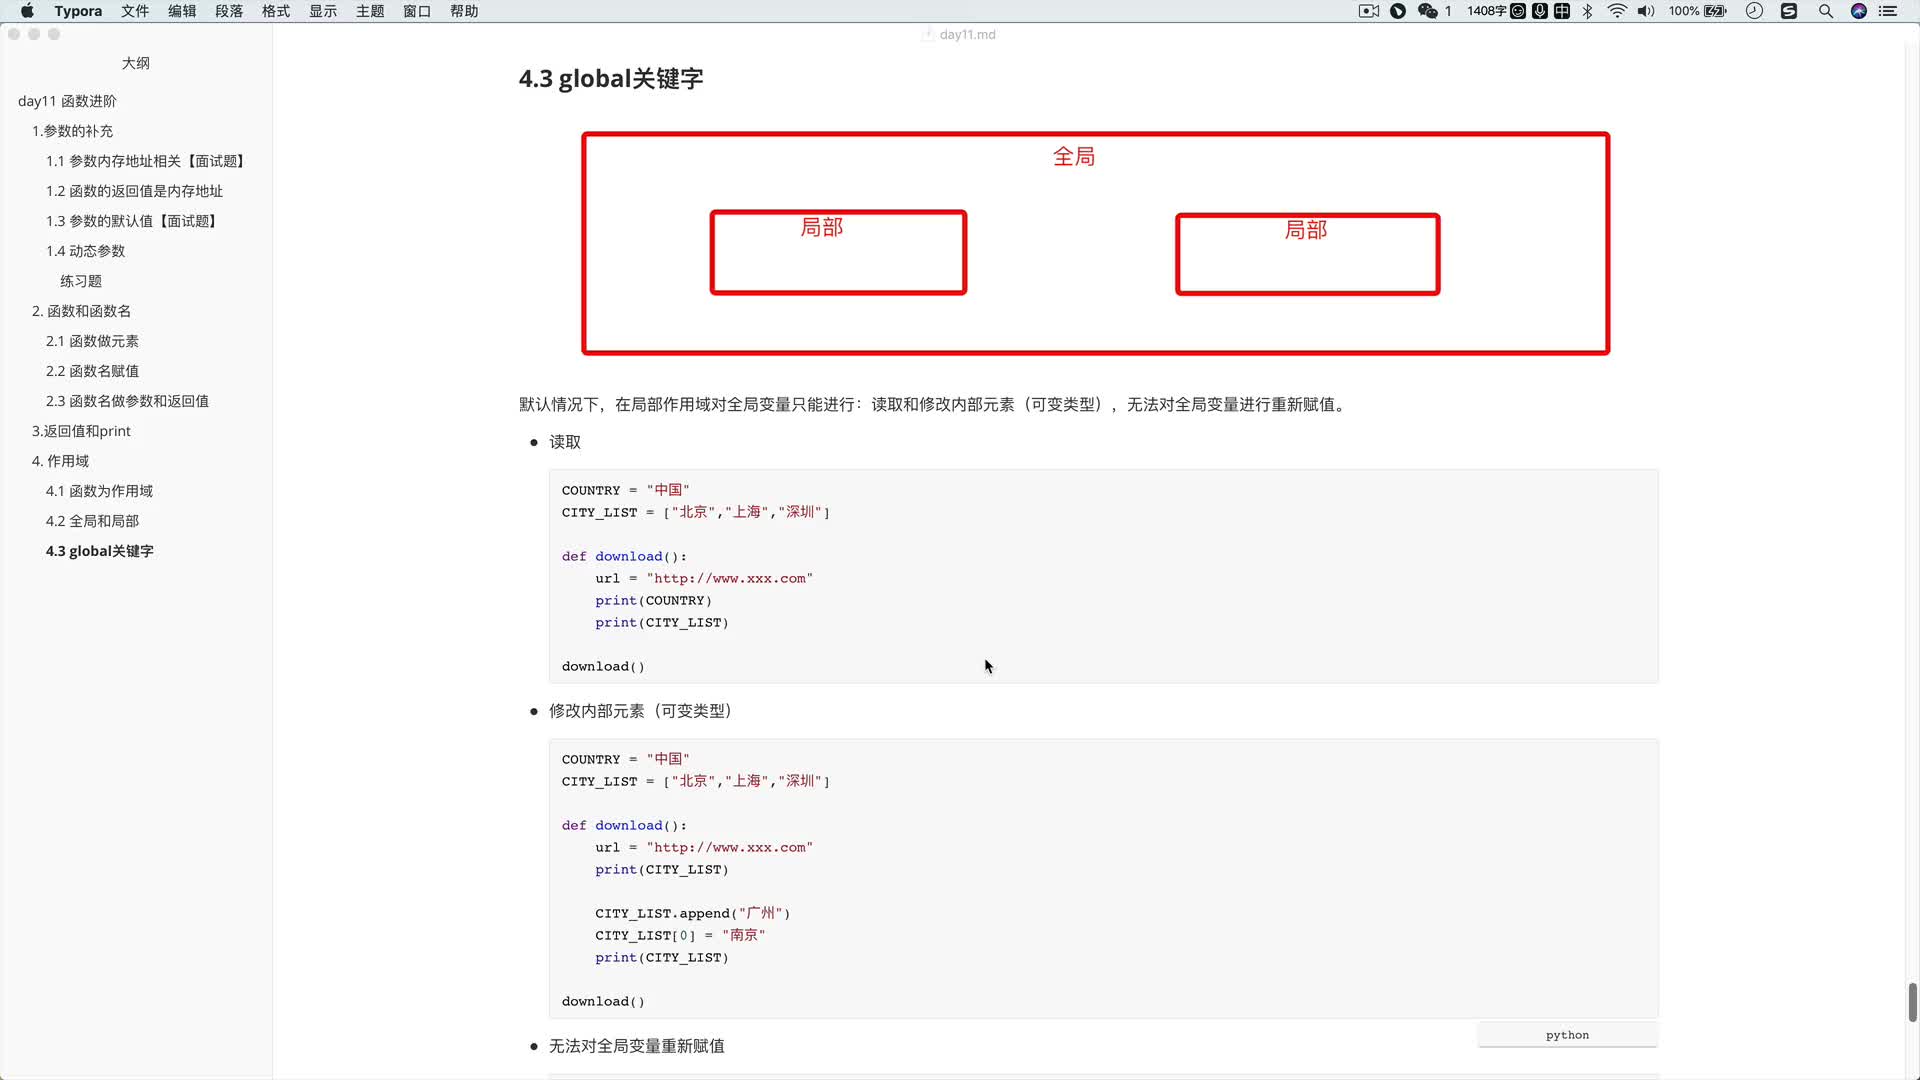Open Notification Center list icon

pyautogui.click(x=1888, y=11)
